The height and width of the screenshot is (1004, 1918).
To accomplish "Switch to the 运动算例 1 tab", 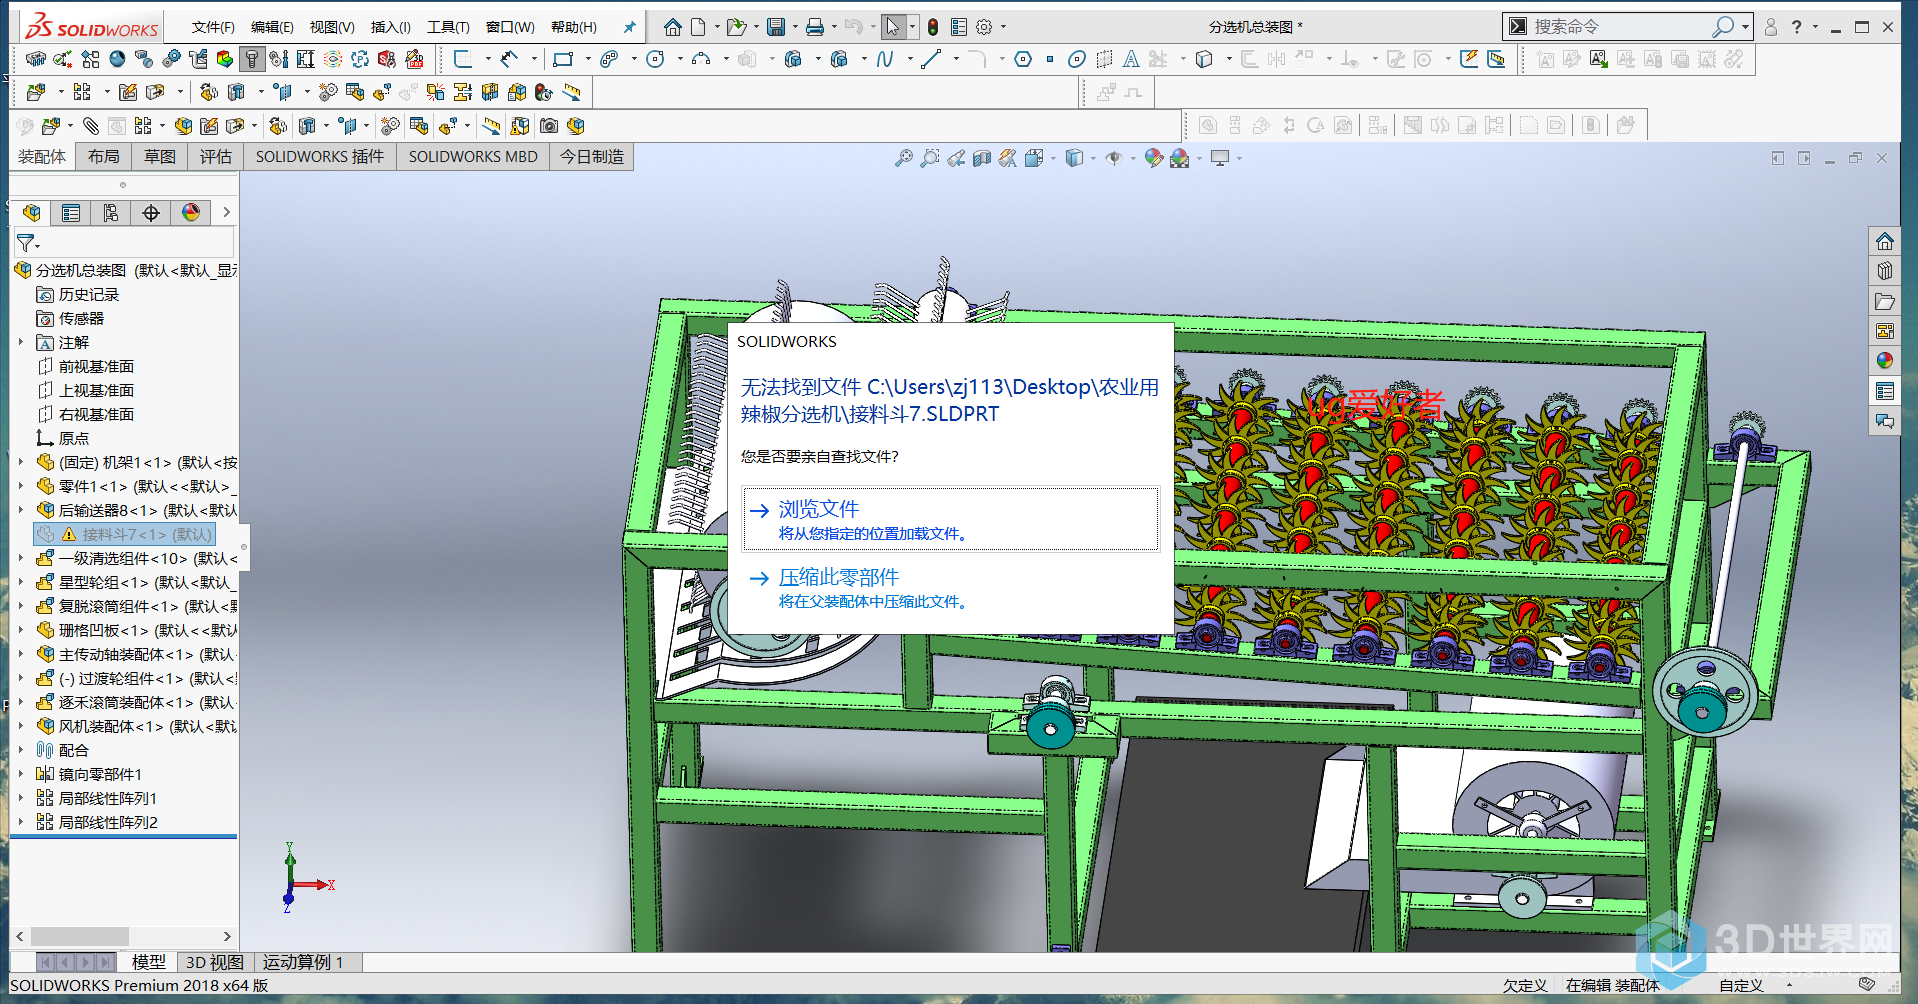I will point(303,962).
